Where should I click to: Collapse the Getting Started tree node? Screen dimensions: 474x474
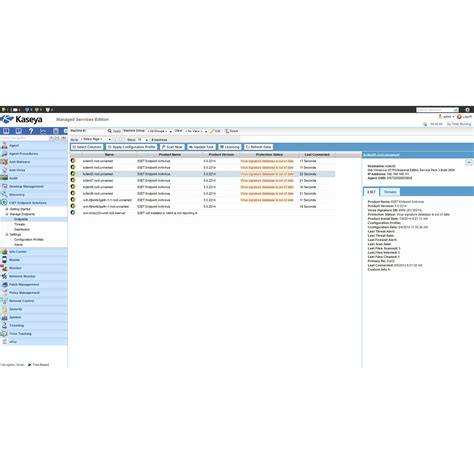pyautogui.click(x=7, y=209)
